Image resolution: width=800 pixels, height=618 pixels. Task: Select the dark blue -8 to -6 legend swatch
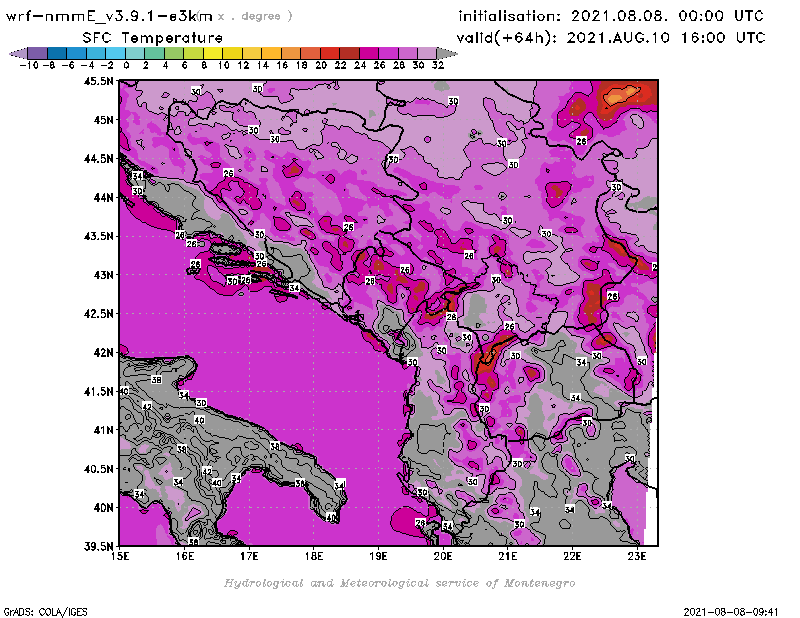click(57, 53)
